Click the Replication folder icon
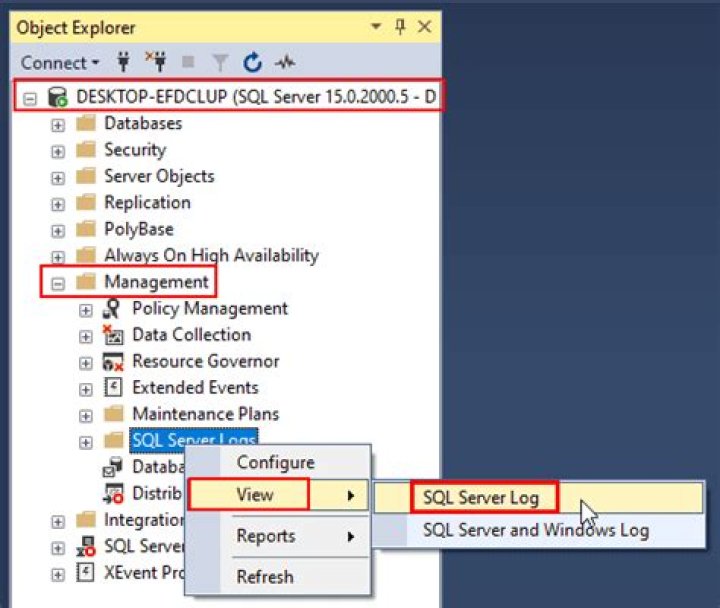 86,202
